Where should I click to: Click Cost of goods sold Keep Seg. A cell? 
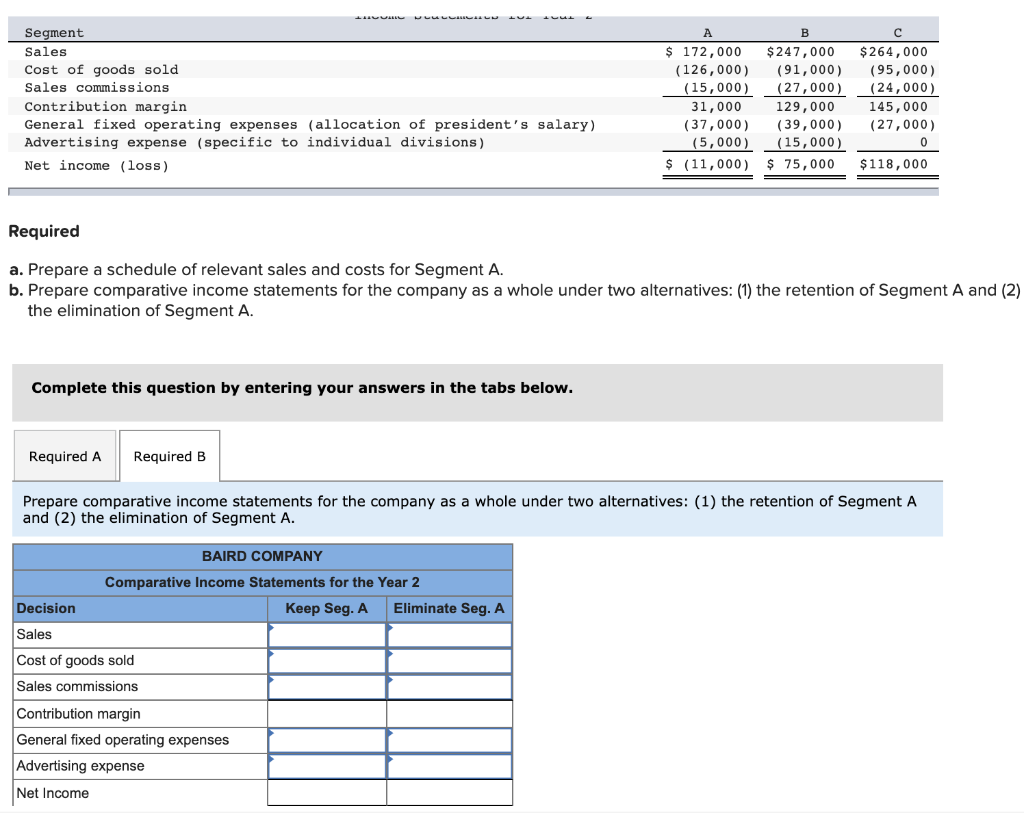[327, 661]
